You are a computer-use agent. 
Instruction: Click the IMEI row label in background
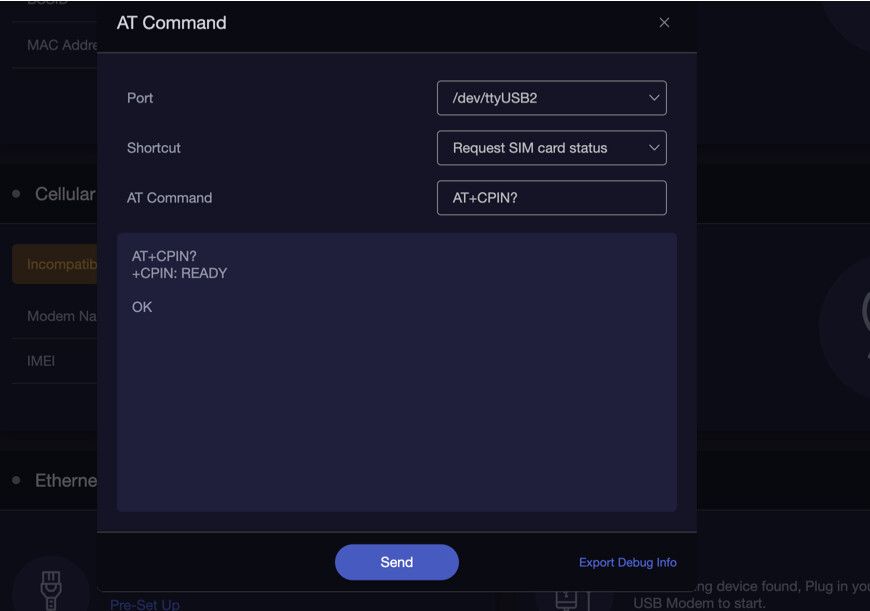41,361
